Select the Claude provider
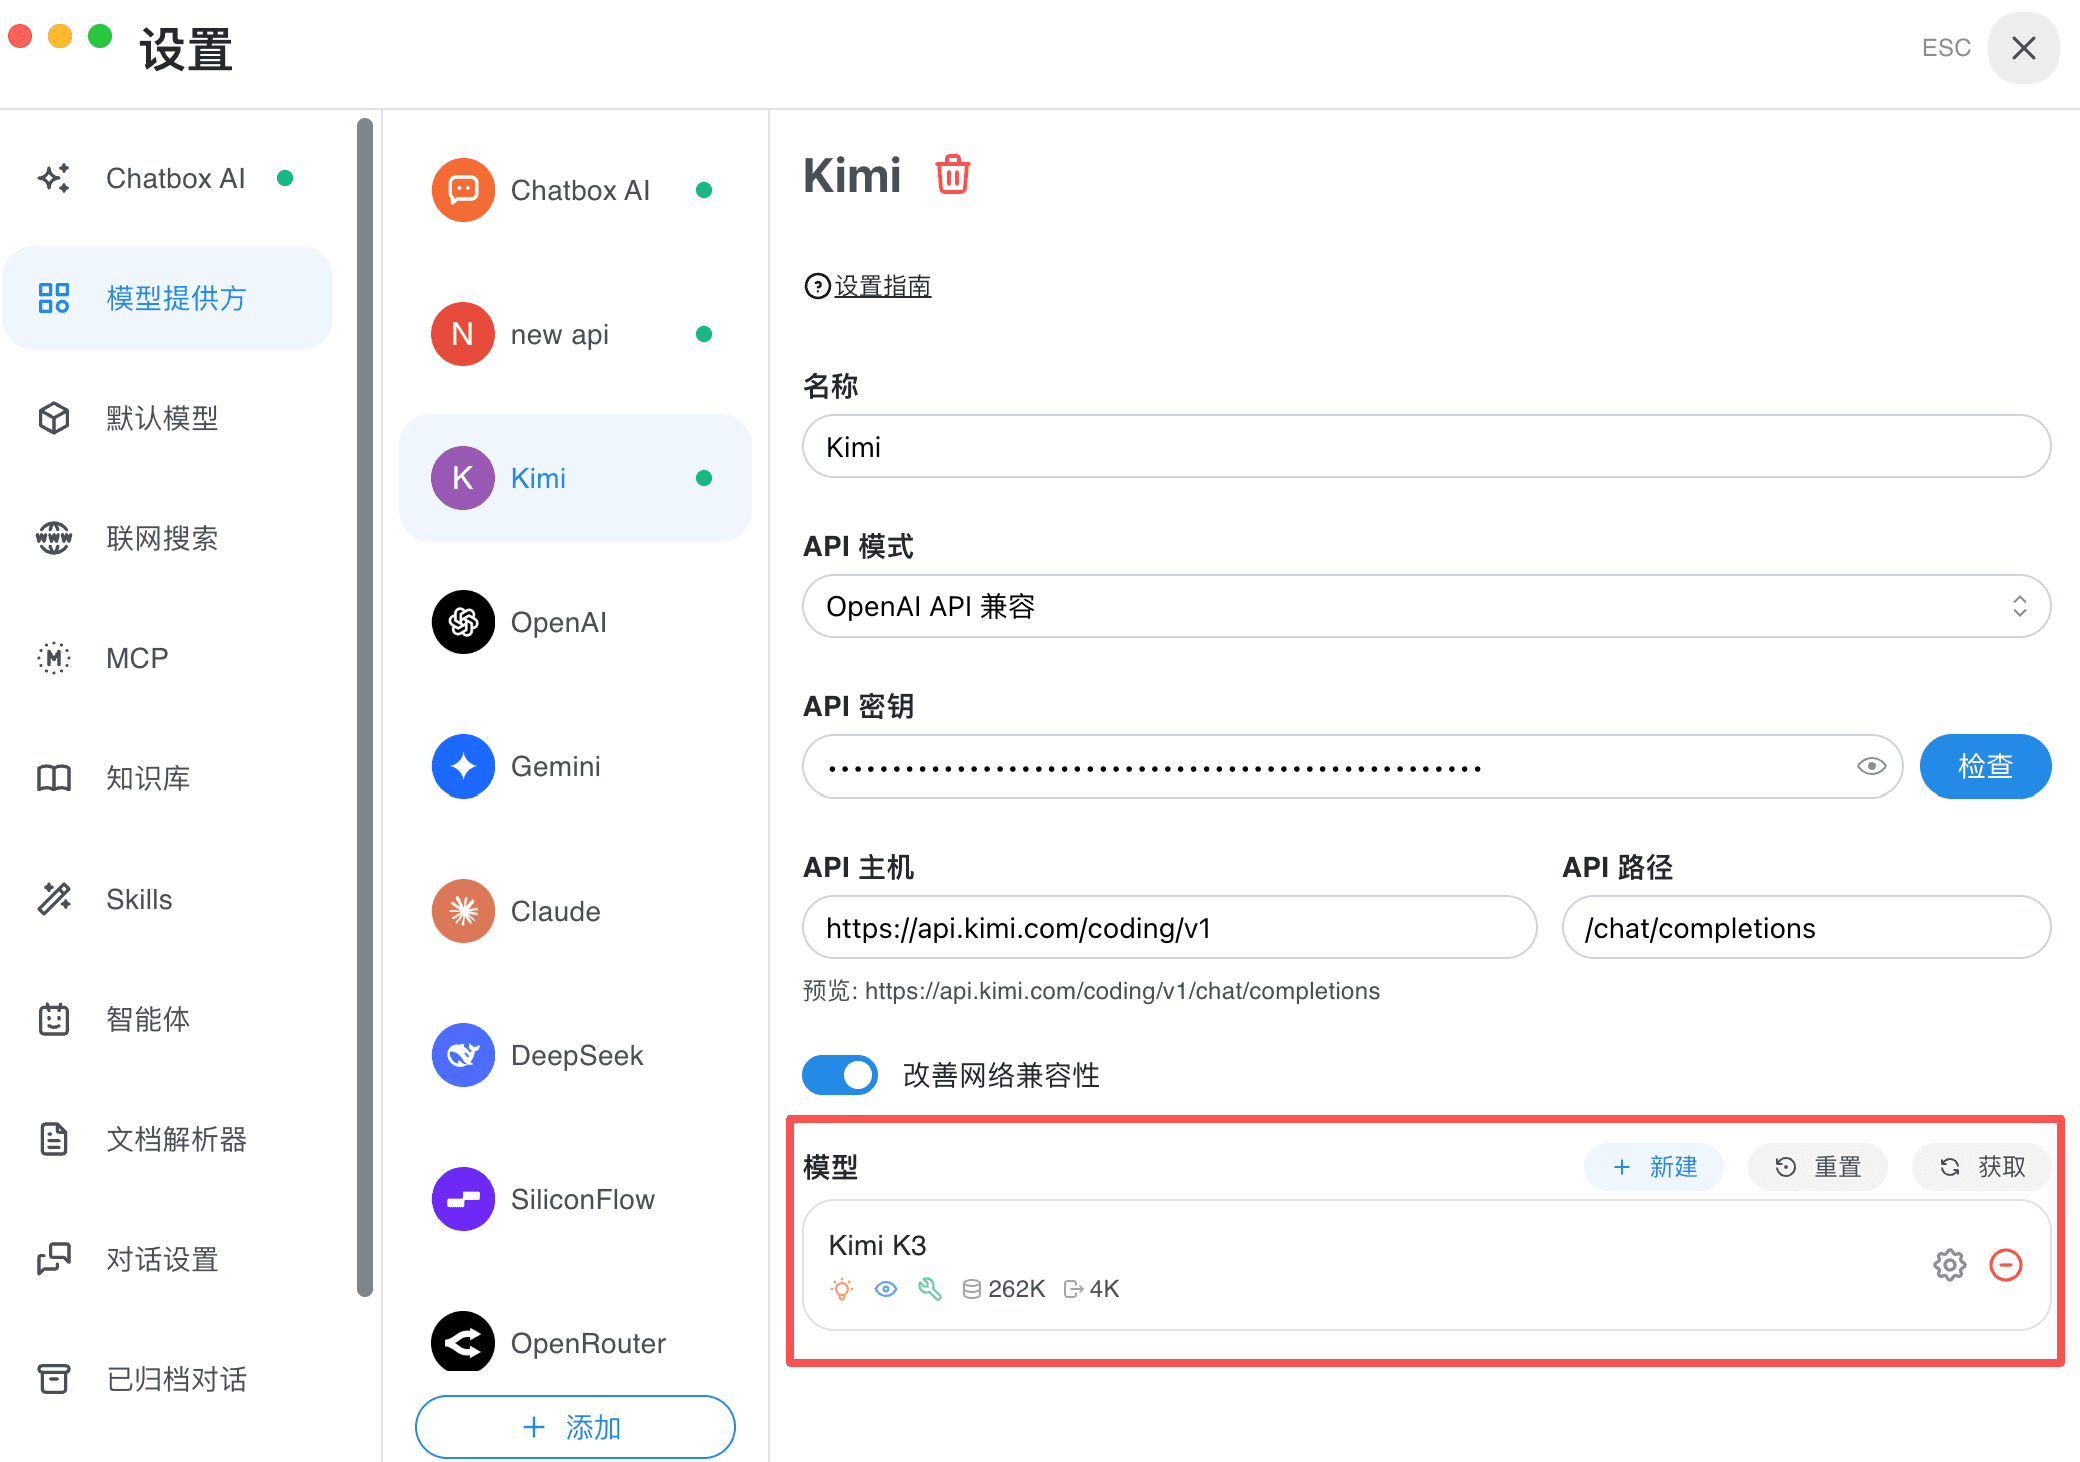 pyautogui.click(x=575, y=911)
